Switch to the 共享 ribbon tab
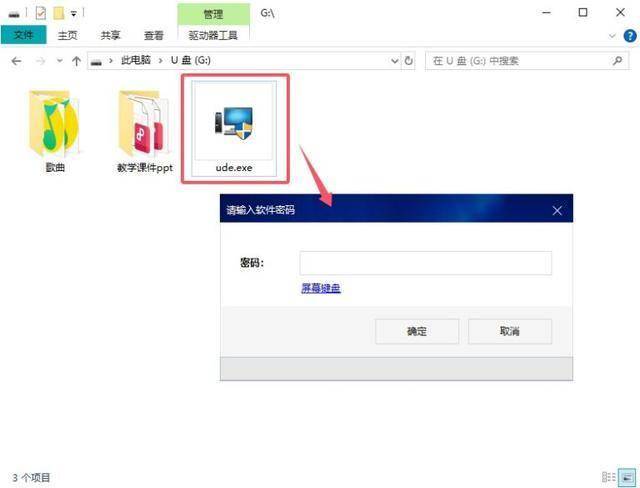The width and height of the screenshot is (640, 488). point(111,35)
